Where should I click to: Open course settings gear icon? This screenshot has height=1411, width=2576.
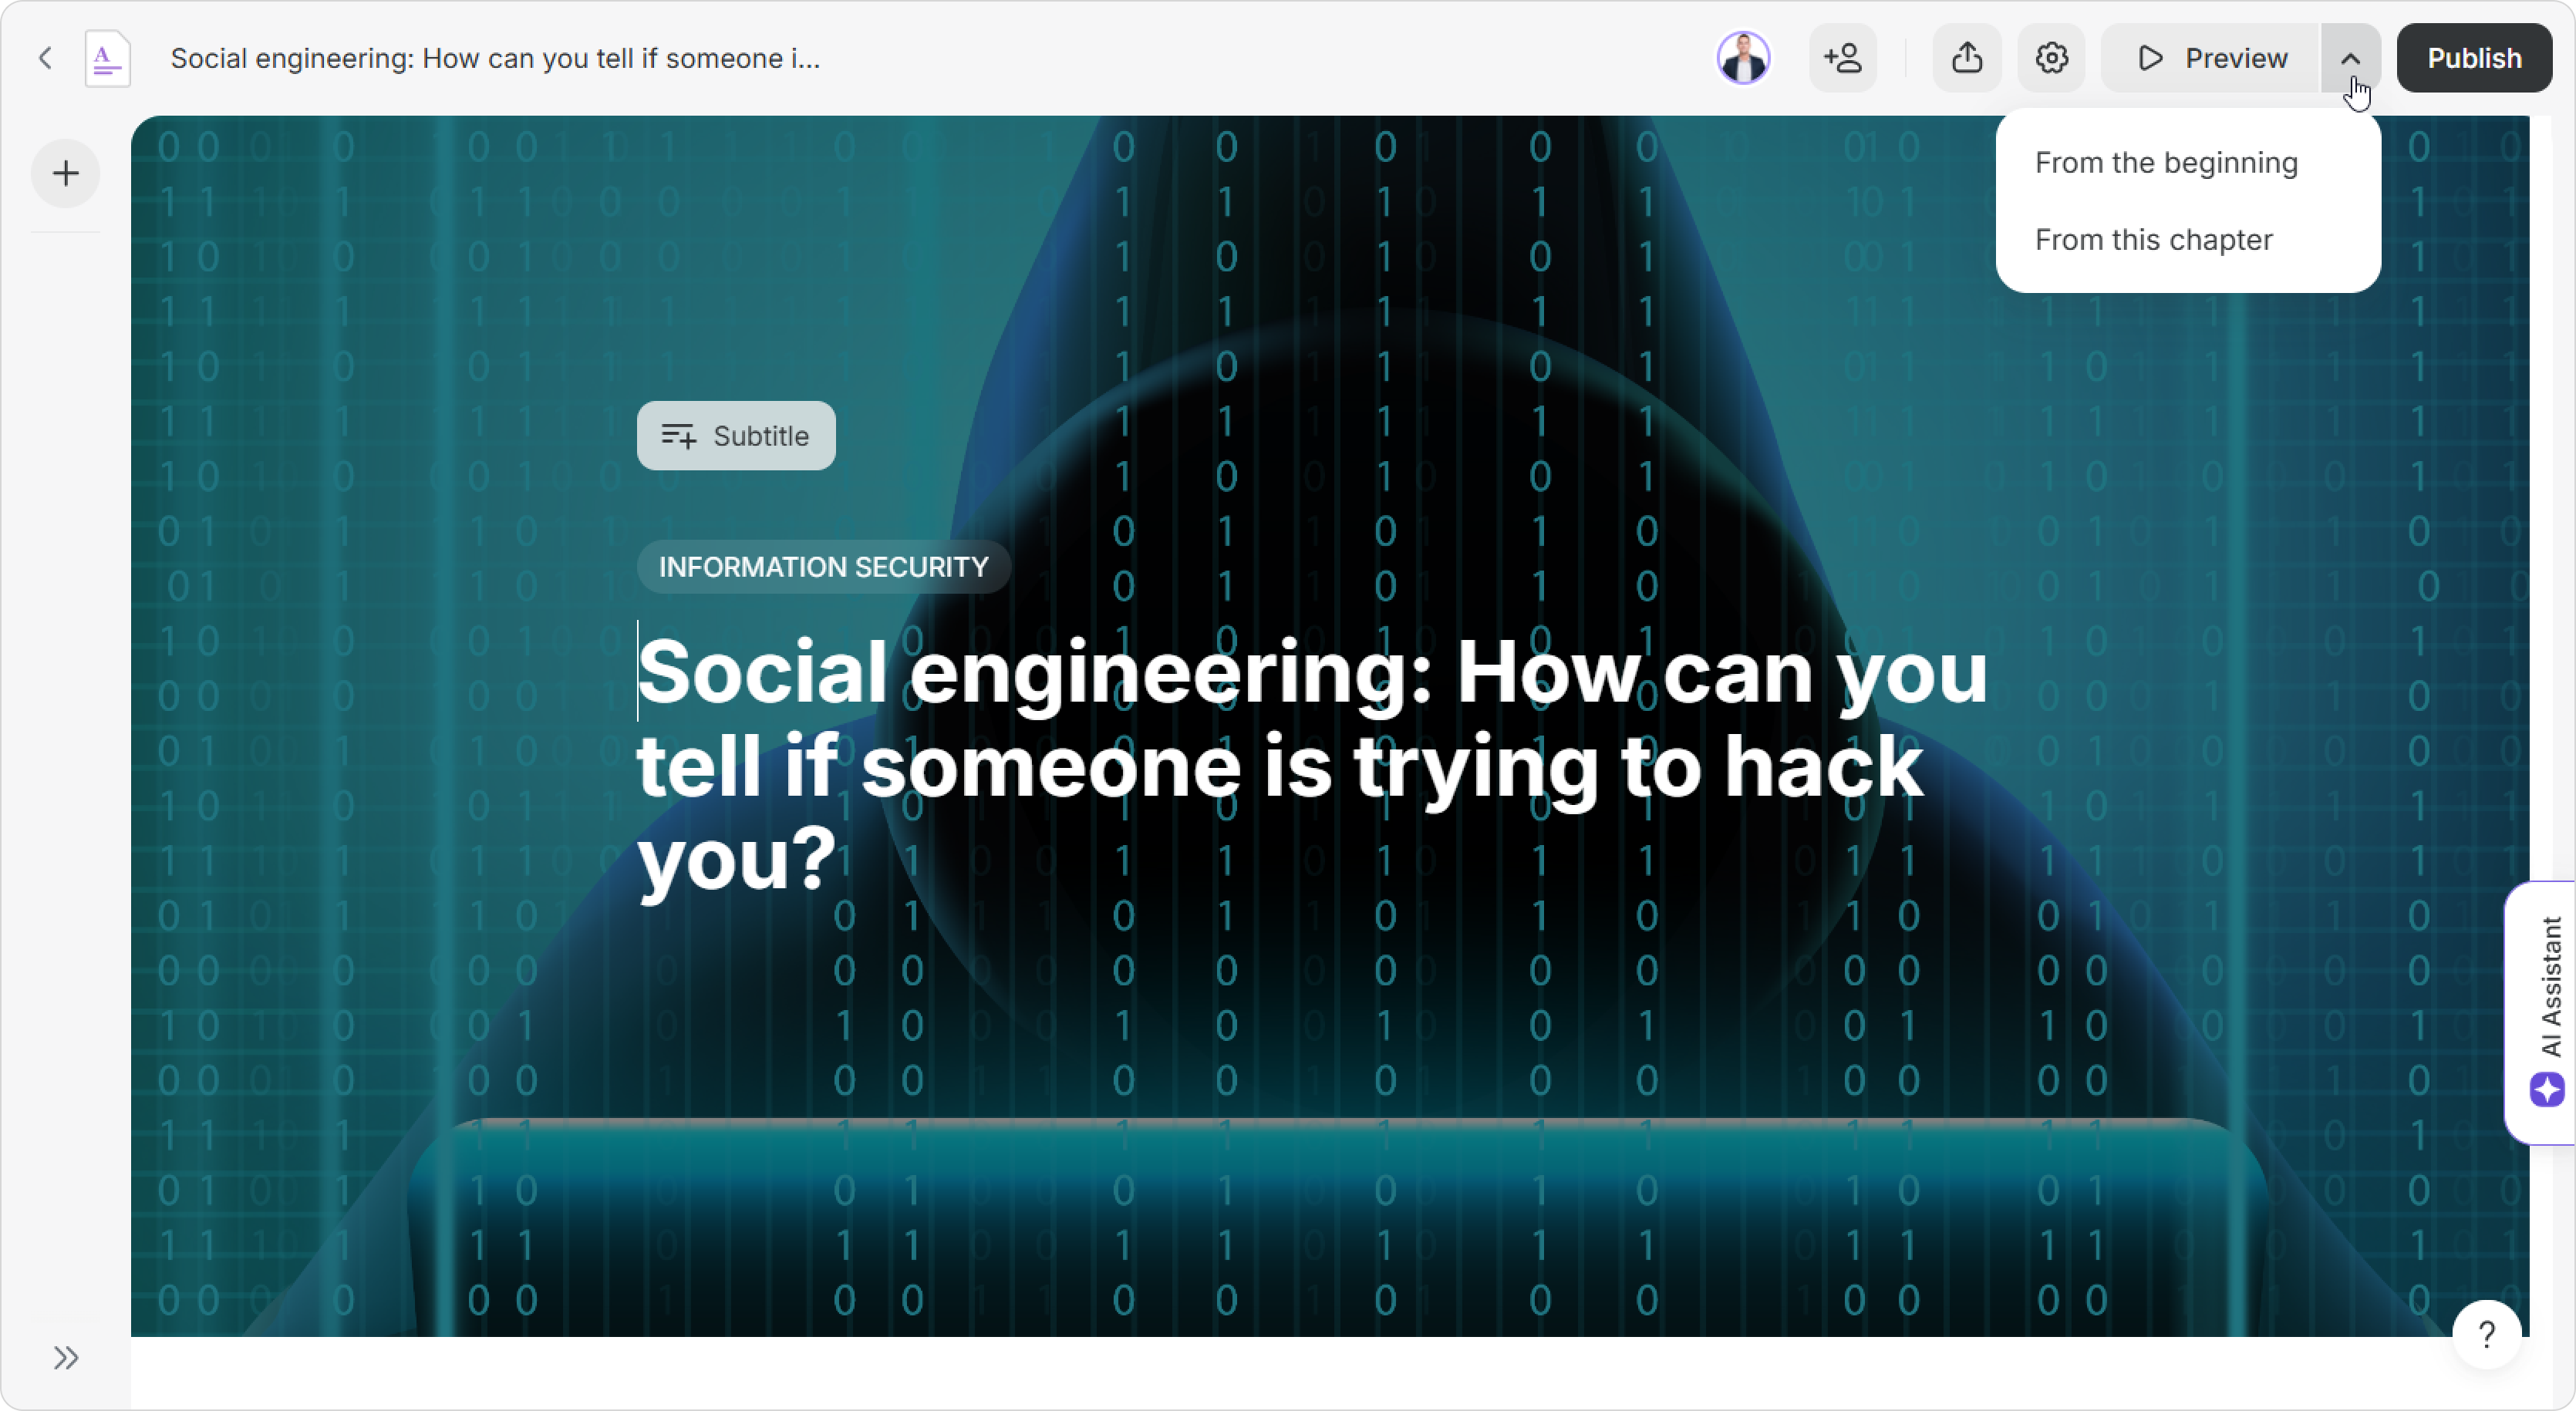point(2051,58)
